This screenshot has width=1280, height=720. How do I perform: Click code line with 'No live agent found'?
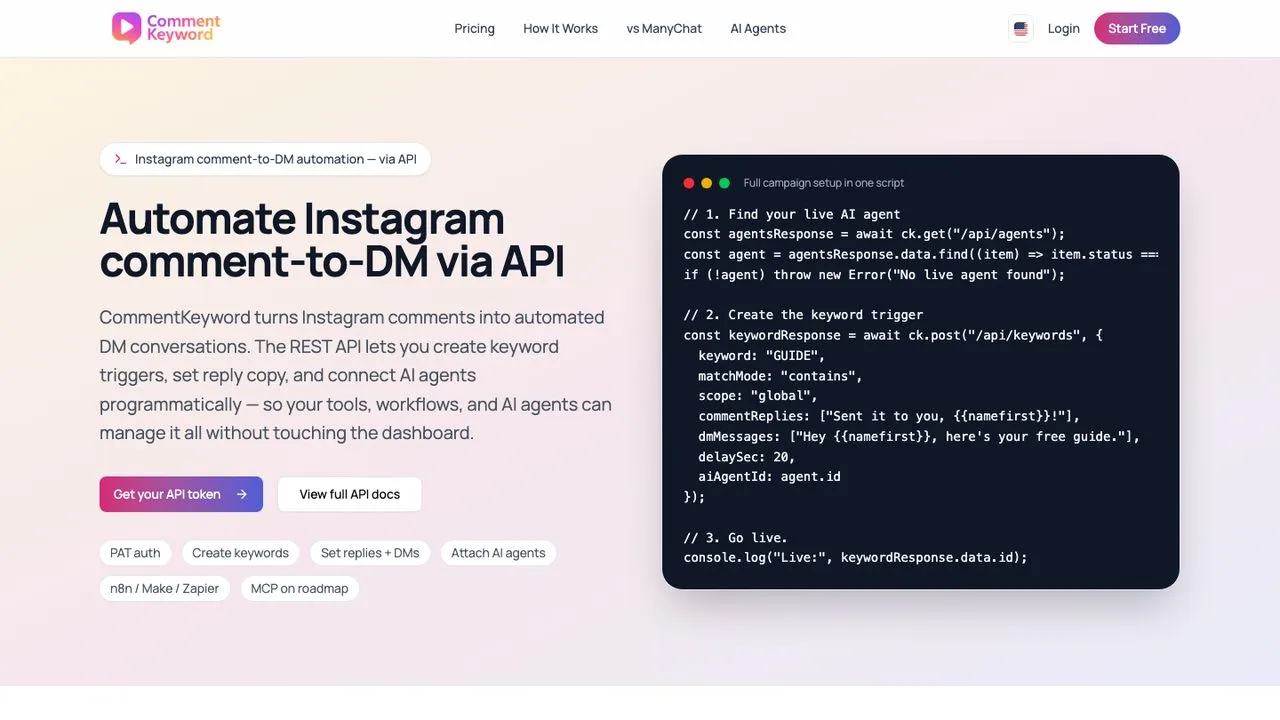[875, 274]
